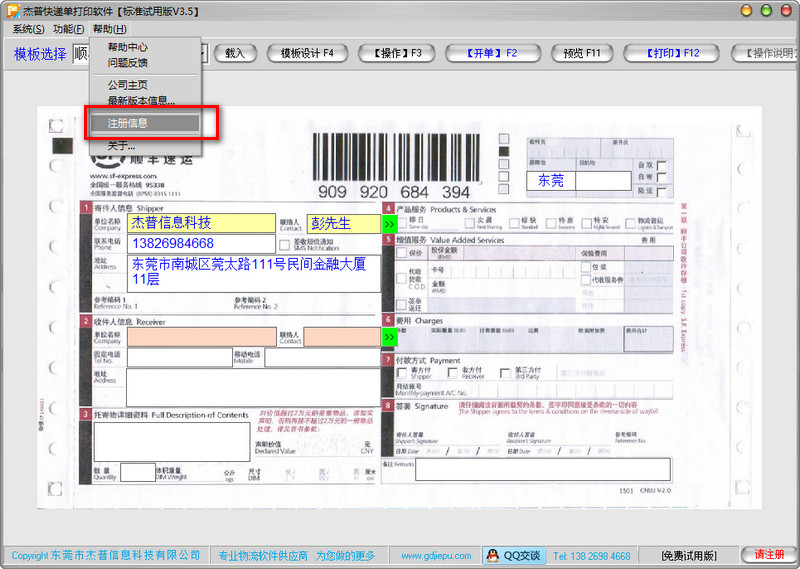Click the receiver address field
This screenshot has width=800, height=569.
(x=254, y=387)
